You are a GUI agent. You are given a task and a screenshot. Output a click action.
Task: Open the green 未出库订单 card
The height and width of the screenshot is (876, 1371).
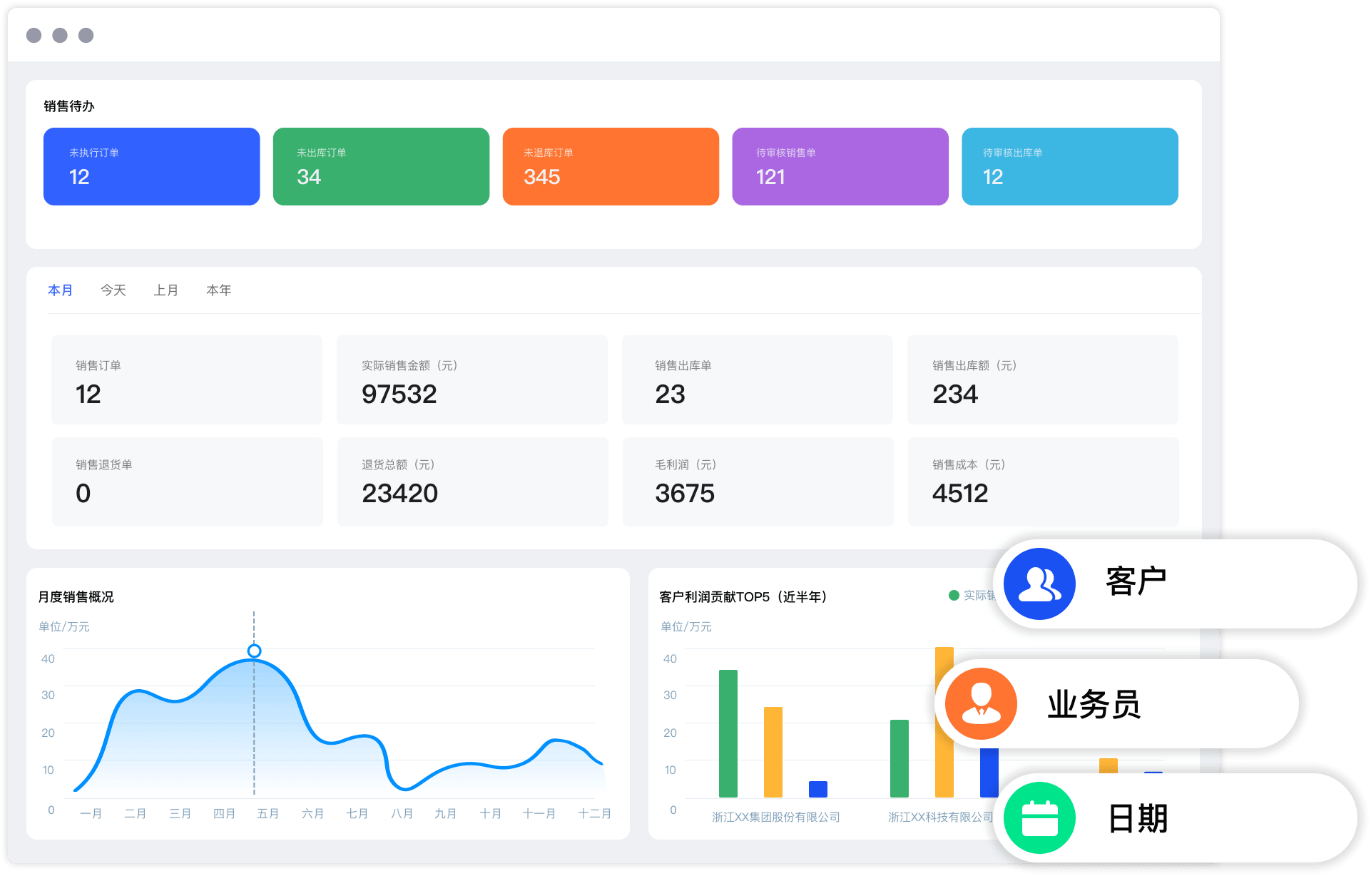point(381,166)
